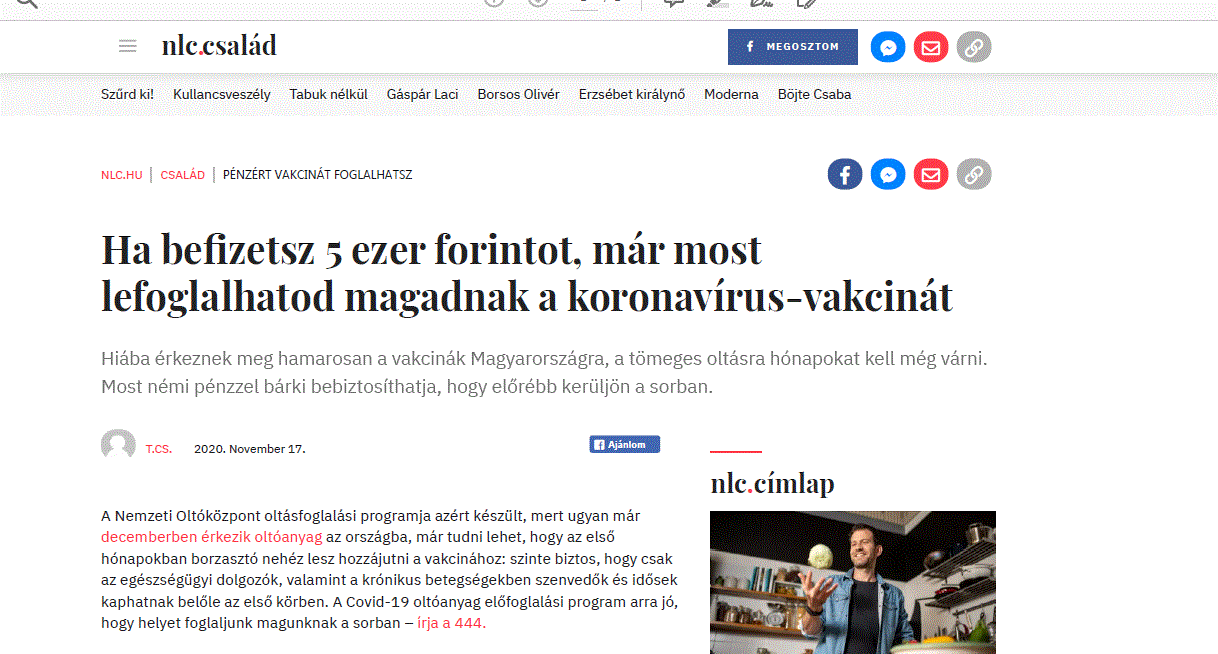The width and height of the screenshot is (1218, 654).
Task: Open the hamburger menu beside the nlc.család logo
Action: coord(127,46)
